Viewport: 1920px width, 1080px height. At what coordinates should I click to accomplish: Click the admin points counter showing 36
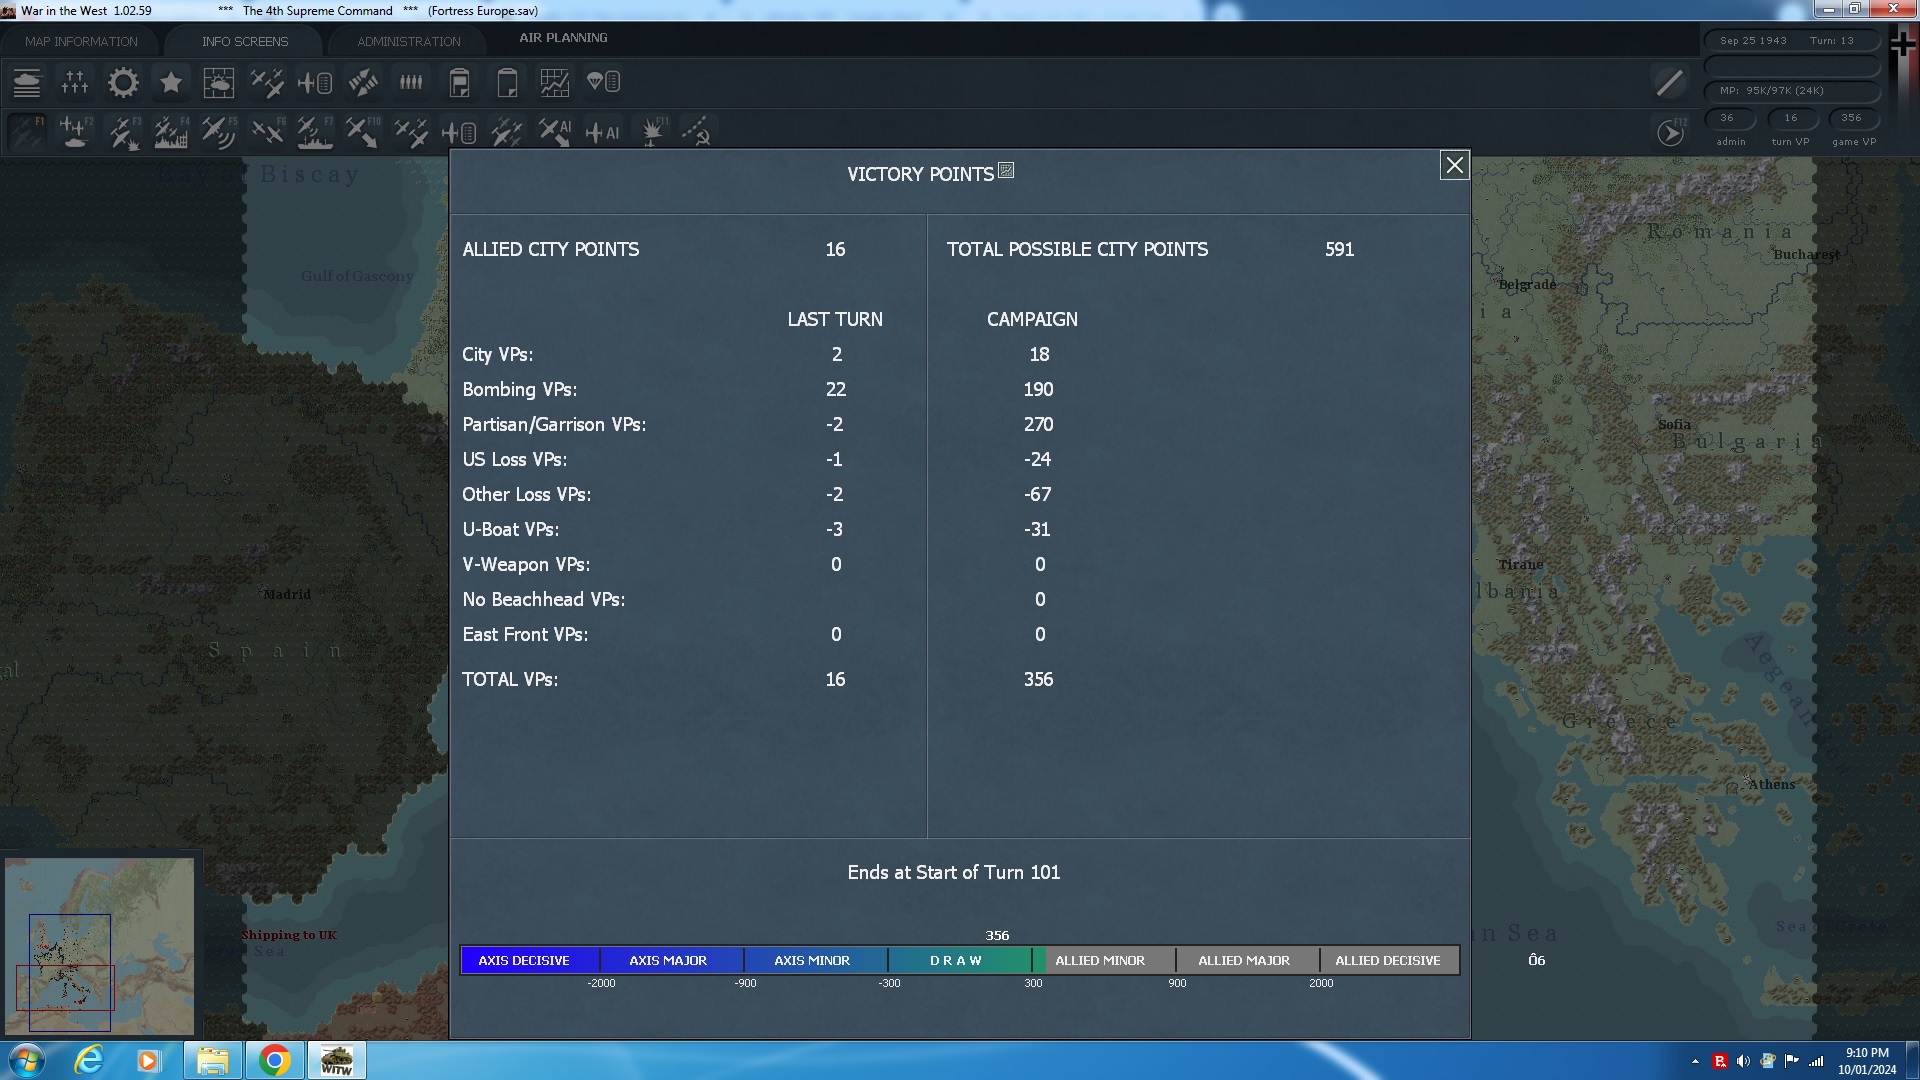click(x=1729, y=118)
